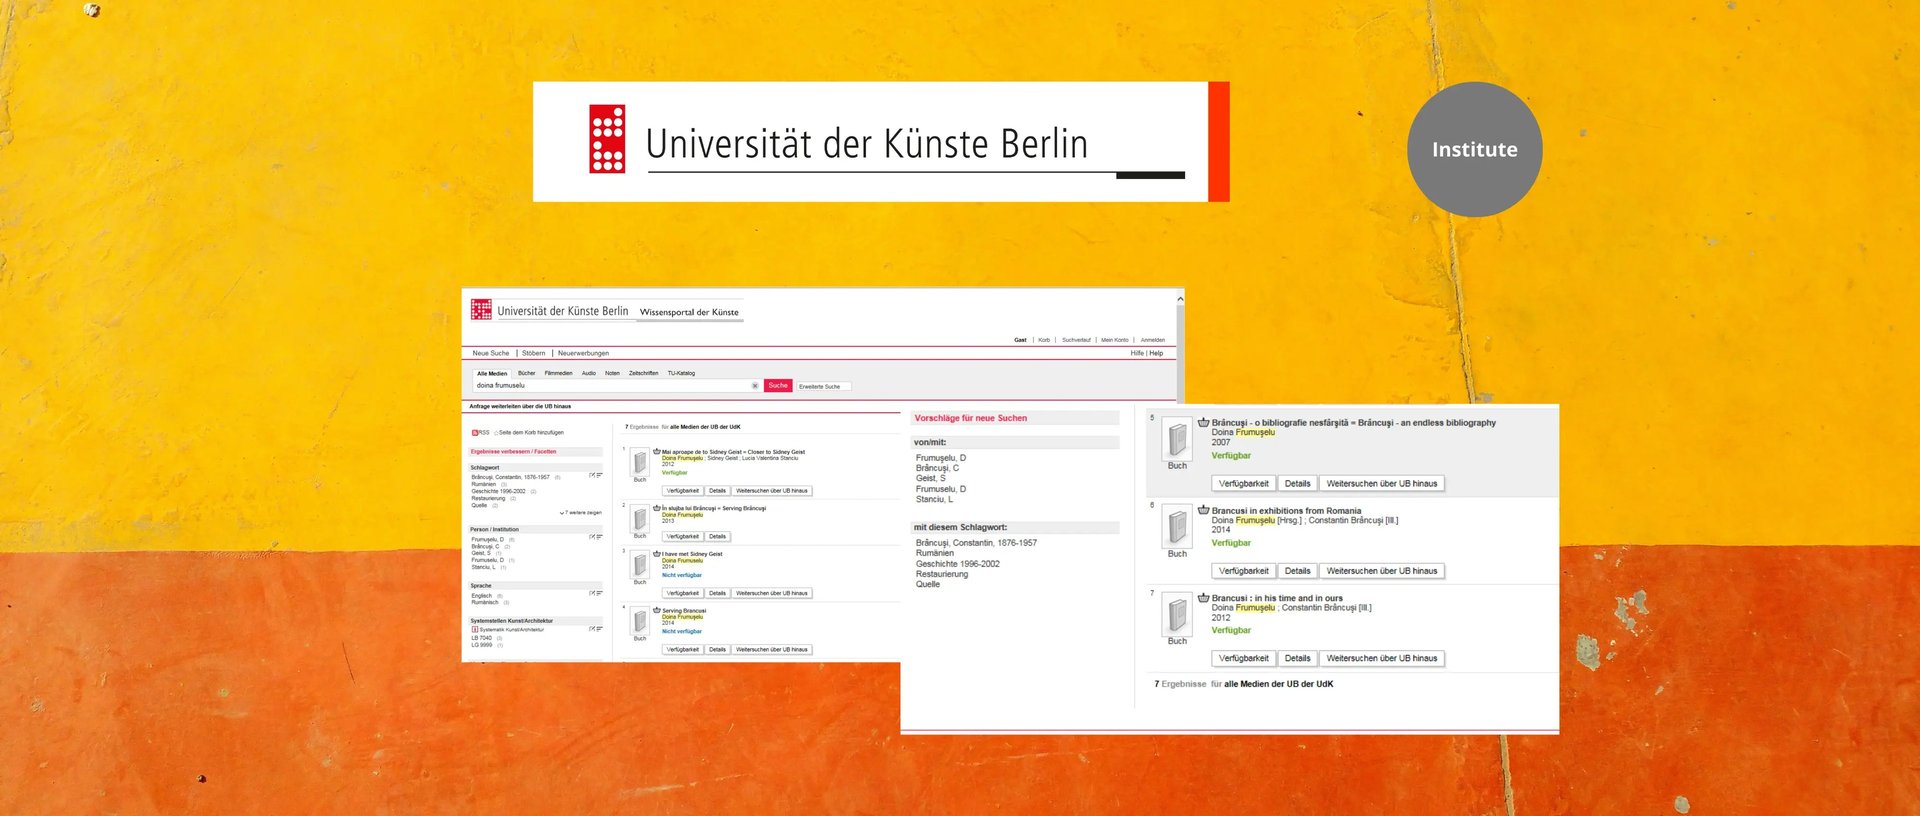Click the grey Institute circle badge
Viewport: 1920px width, 816px height.
coord(1474,149)
